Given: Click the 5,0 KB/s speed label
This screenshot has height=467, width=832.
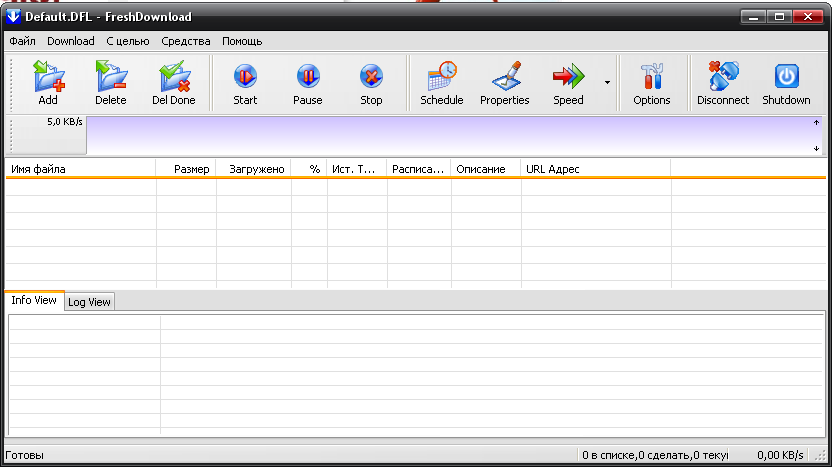Looking at the screenshot, I should [65, 122].
